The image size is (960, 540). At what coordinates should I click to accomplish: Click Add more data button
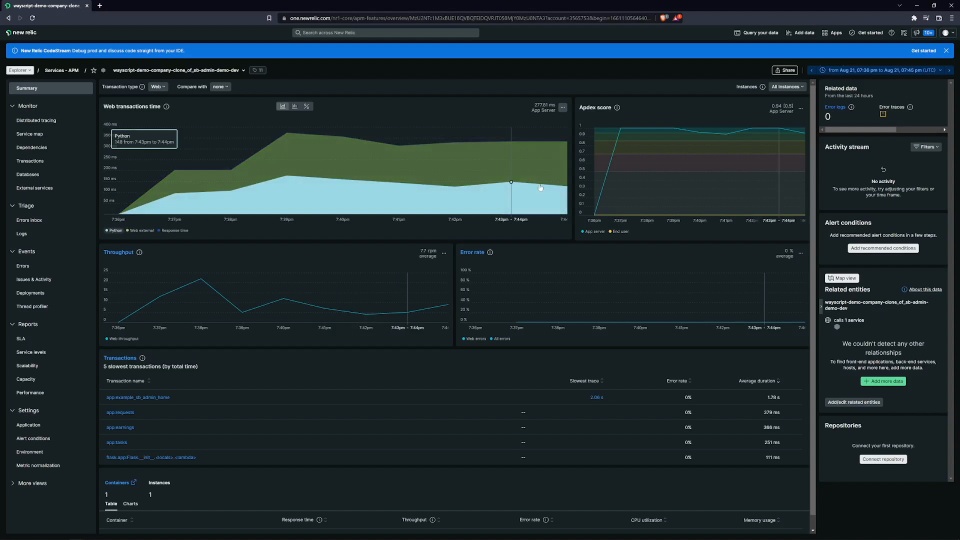tap(883, 381)
